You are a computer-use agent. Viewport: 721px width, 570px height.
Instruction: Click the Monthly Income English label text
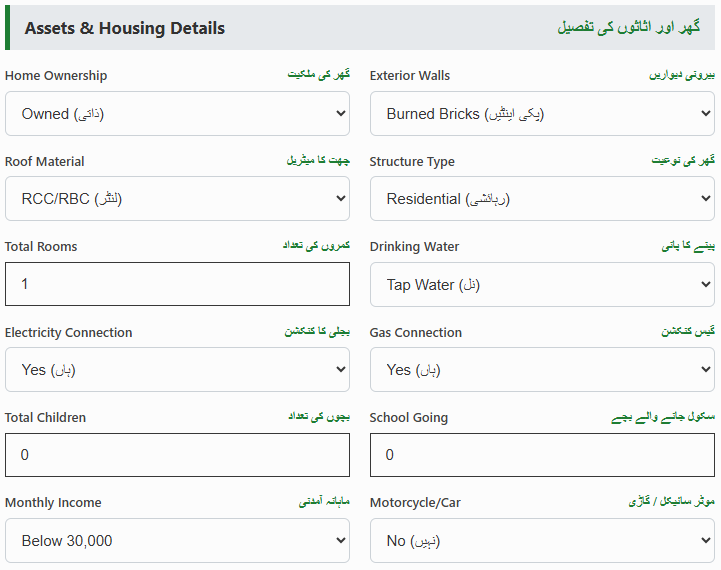[53, 503]
